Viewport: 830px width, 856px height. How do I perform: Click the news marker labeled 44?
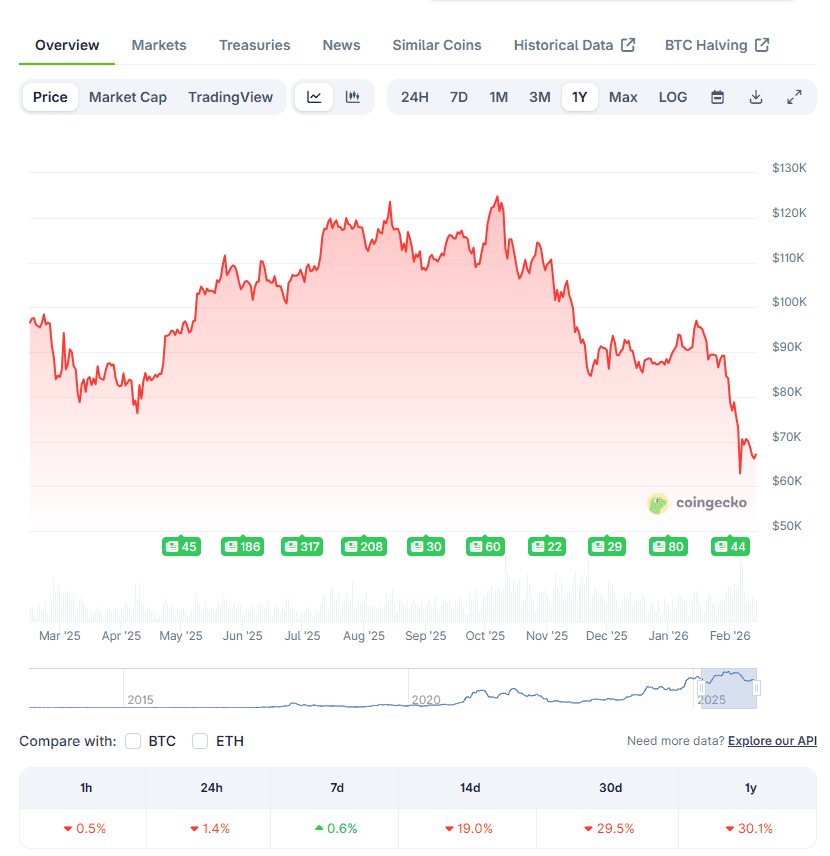(x=731, y=546)
